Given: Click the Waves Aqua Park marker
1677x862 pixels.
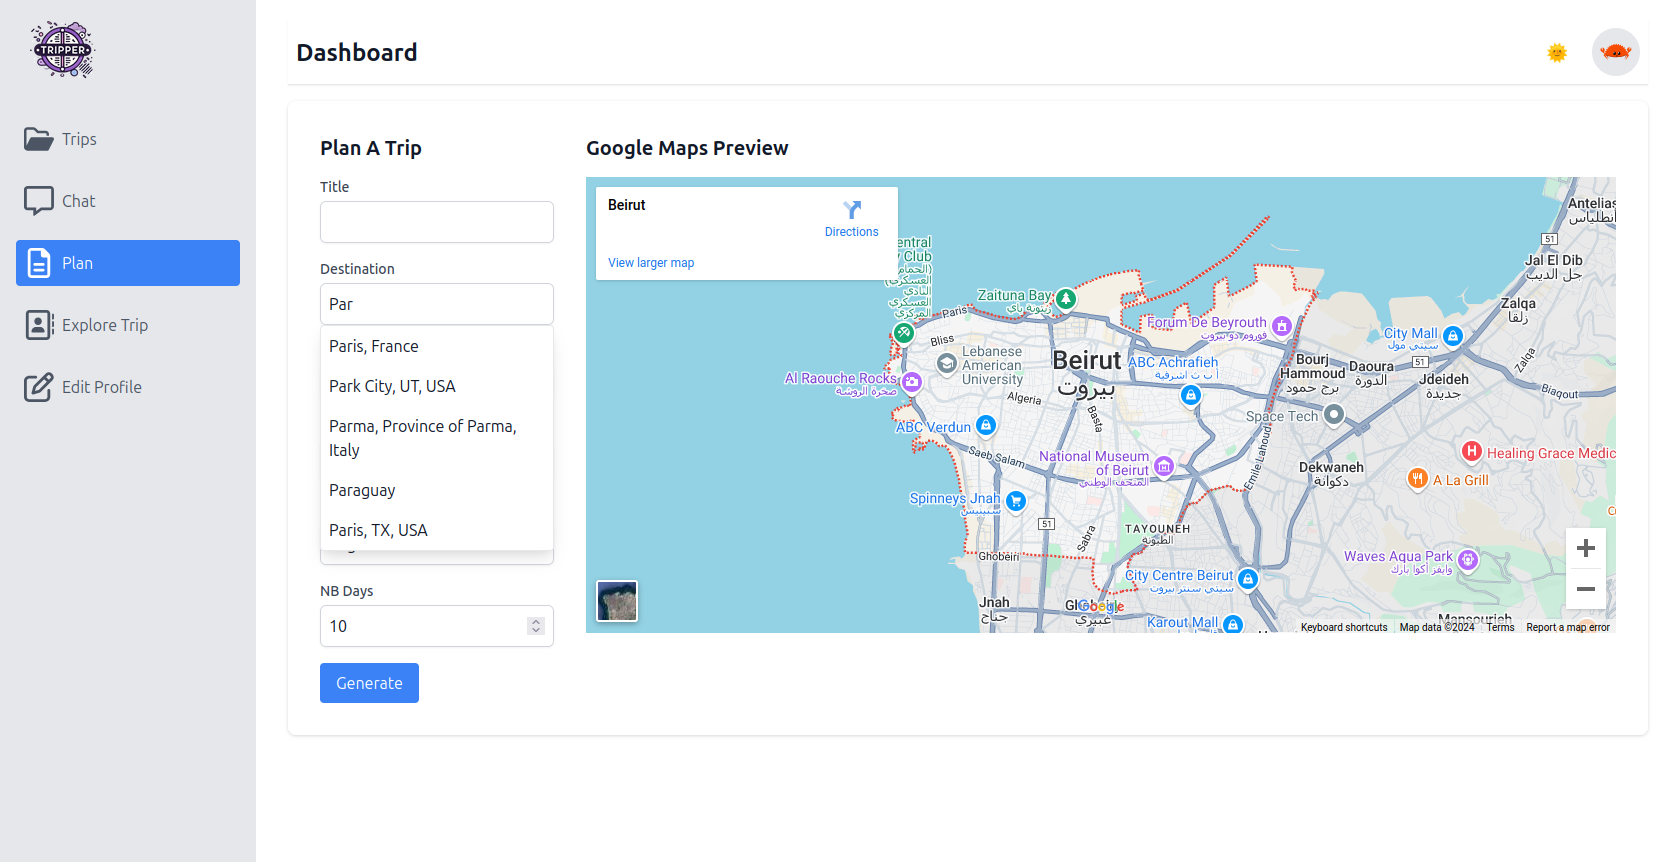Looking at the screenshot, I should coord(1468,560).
